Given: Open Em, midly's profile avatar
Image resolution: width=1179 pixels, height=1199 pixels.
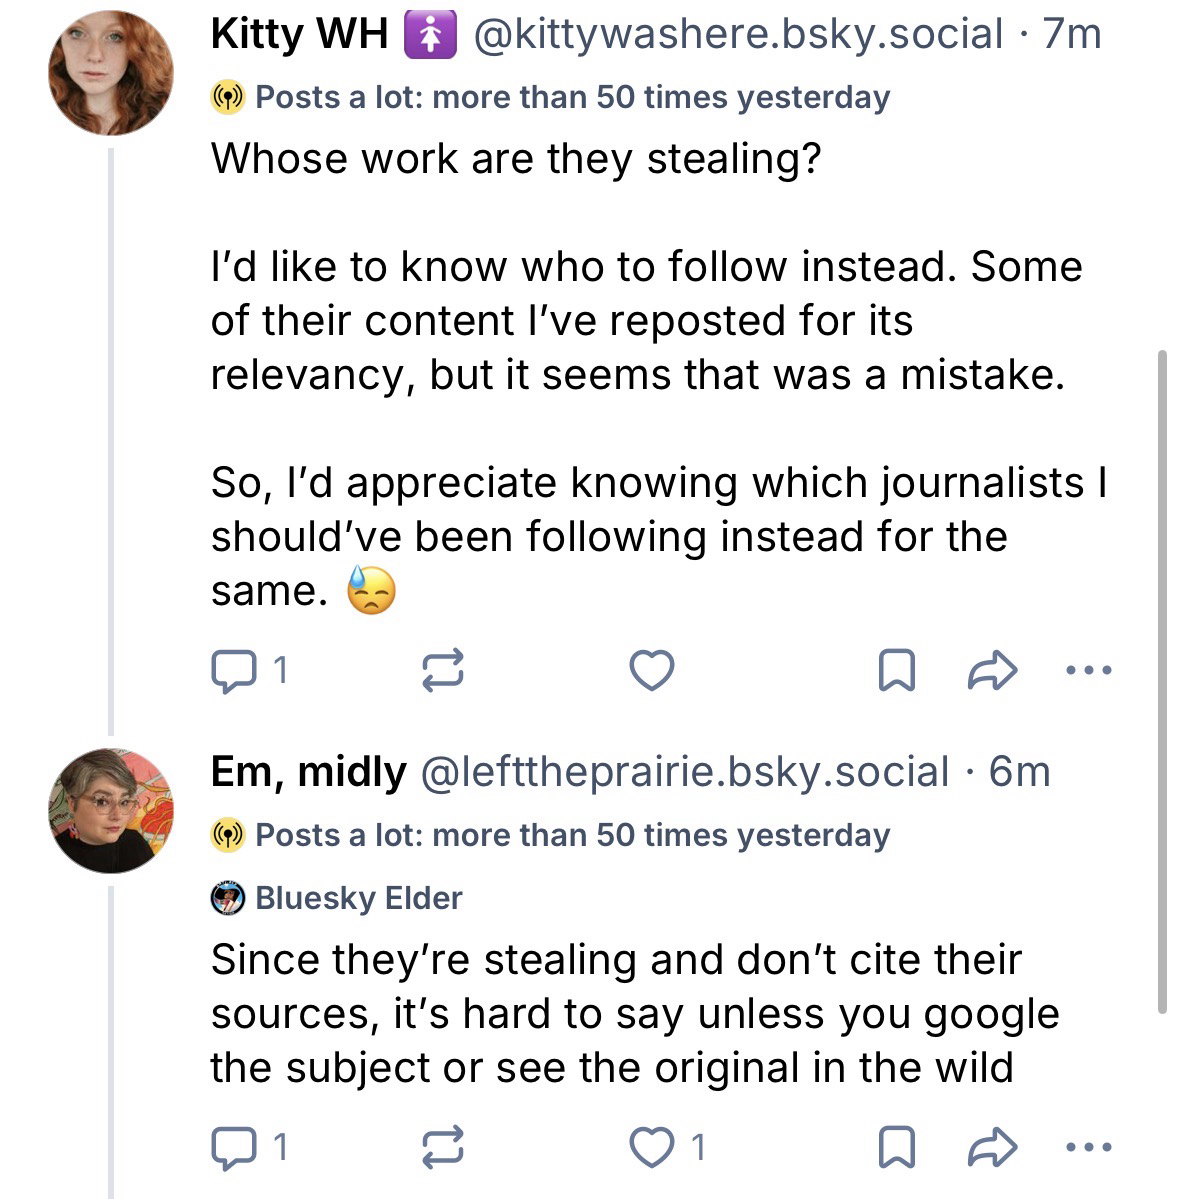Looking at the screenshot, I should point(110,810).
